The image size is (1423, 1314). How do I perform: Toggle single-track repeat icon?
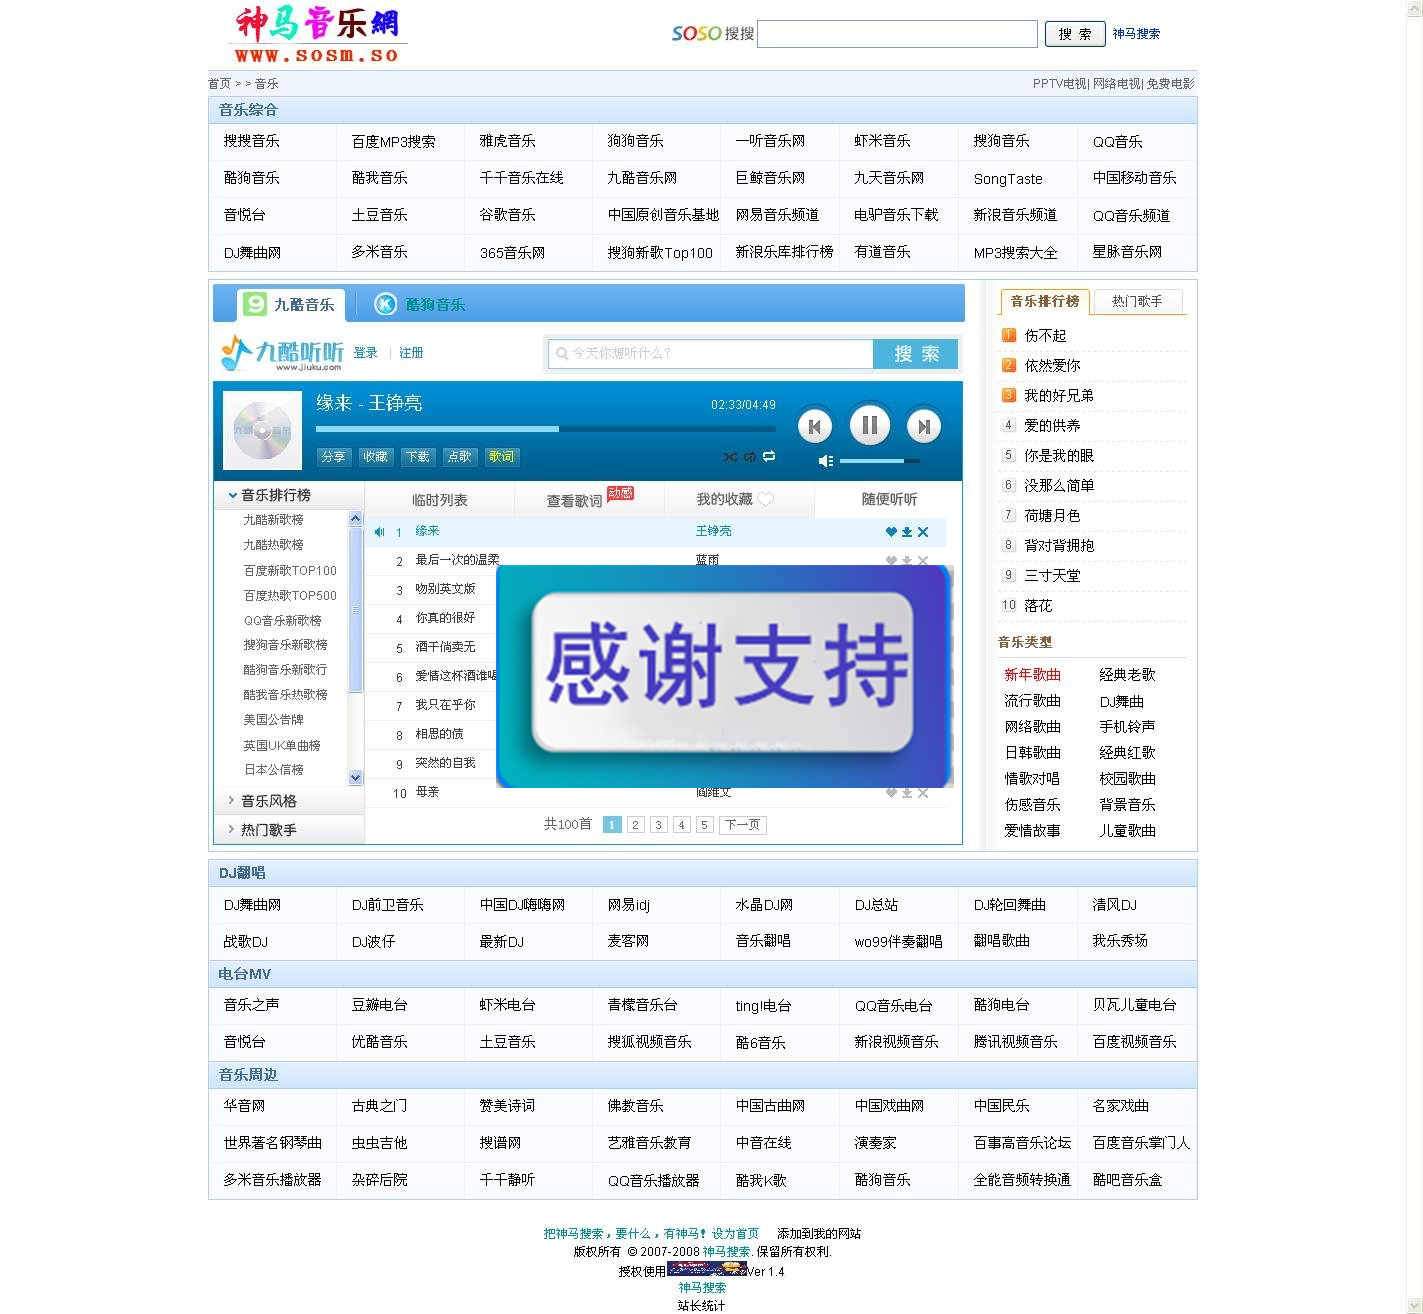coord(750,456)
